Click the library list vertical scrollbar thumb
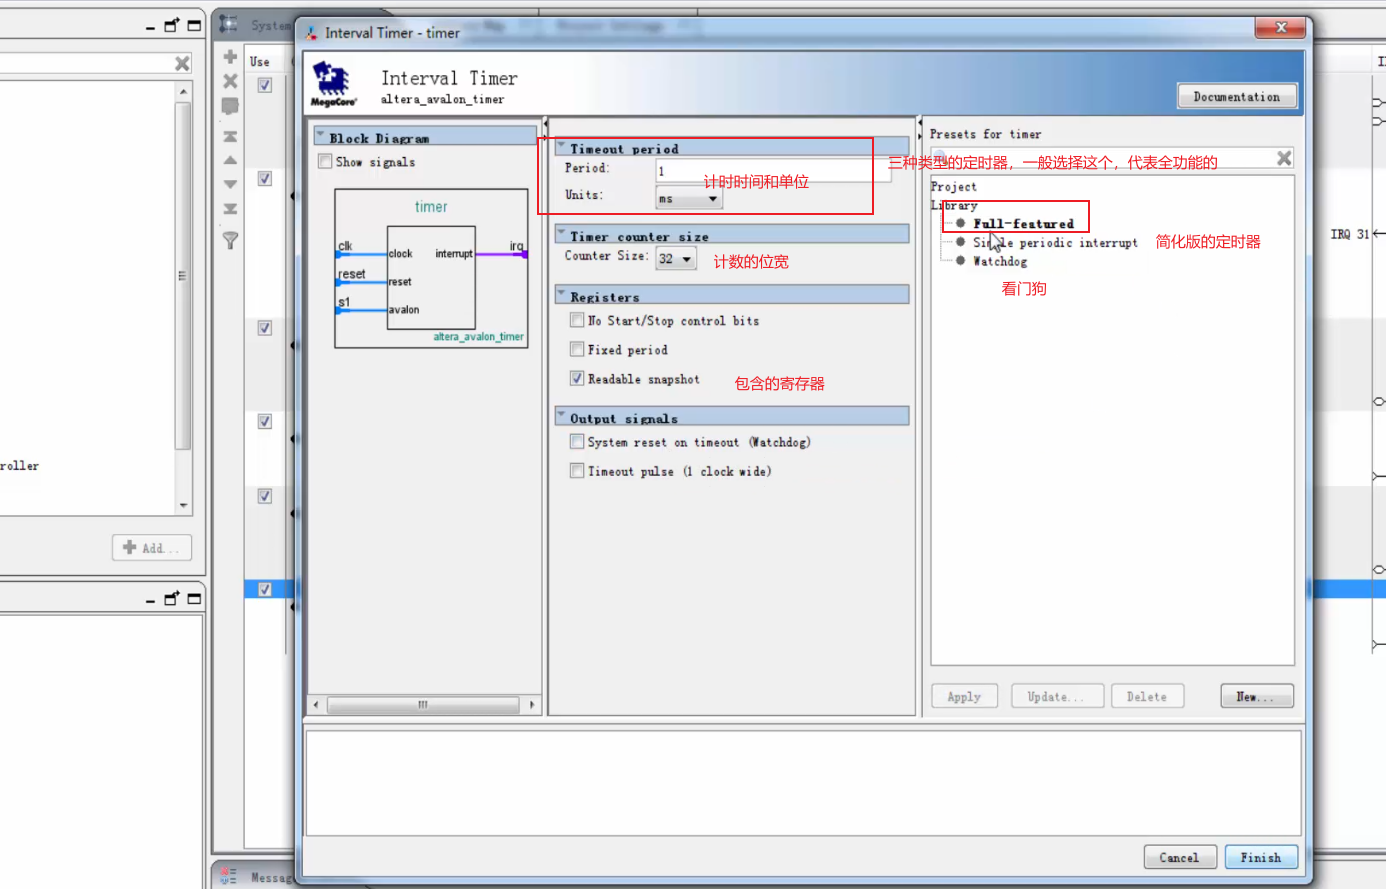This screenshot has height=889, width=1386. (x=183, y=276)
